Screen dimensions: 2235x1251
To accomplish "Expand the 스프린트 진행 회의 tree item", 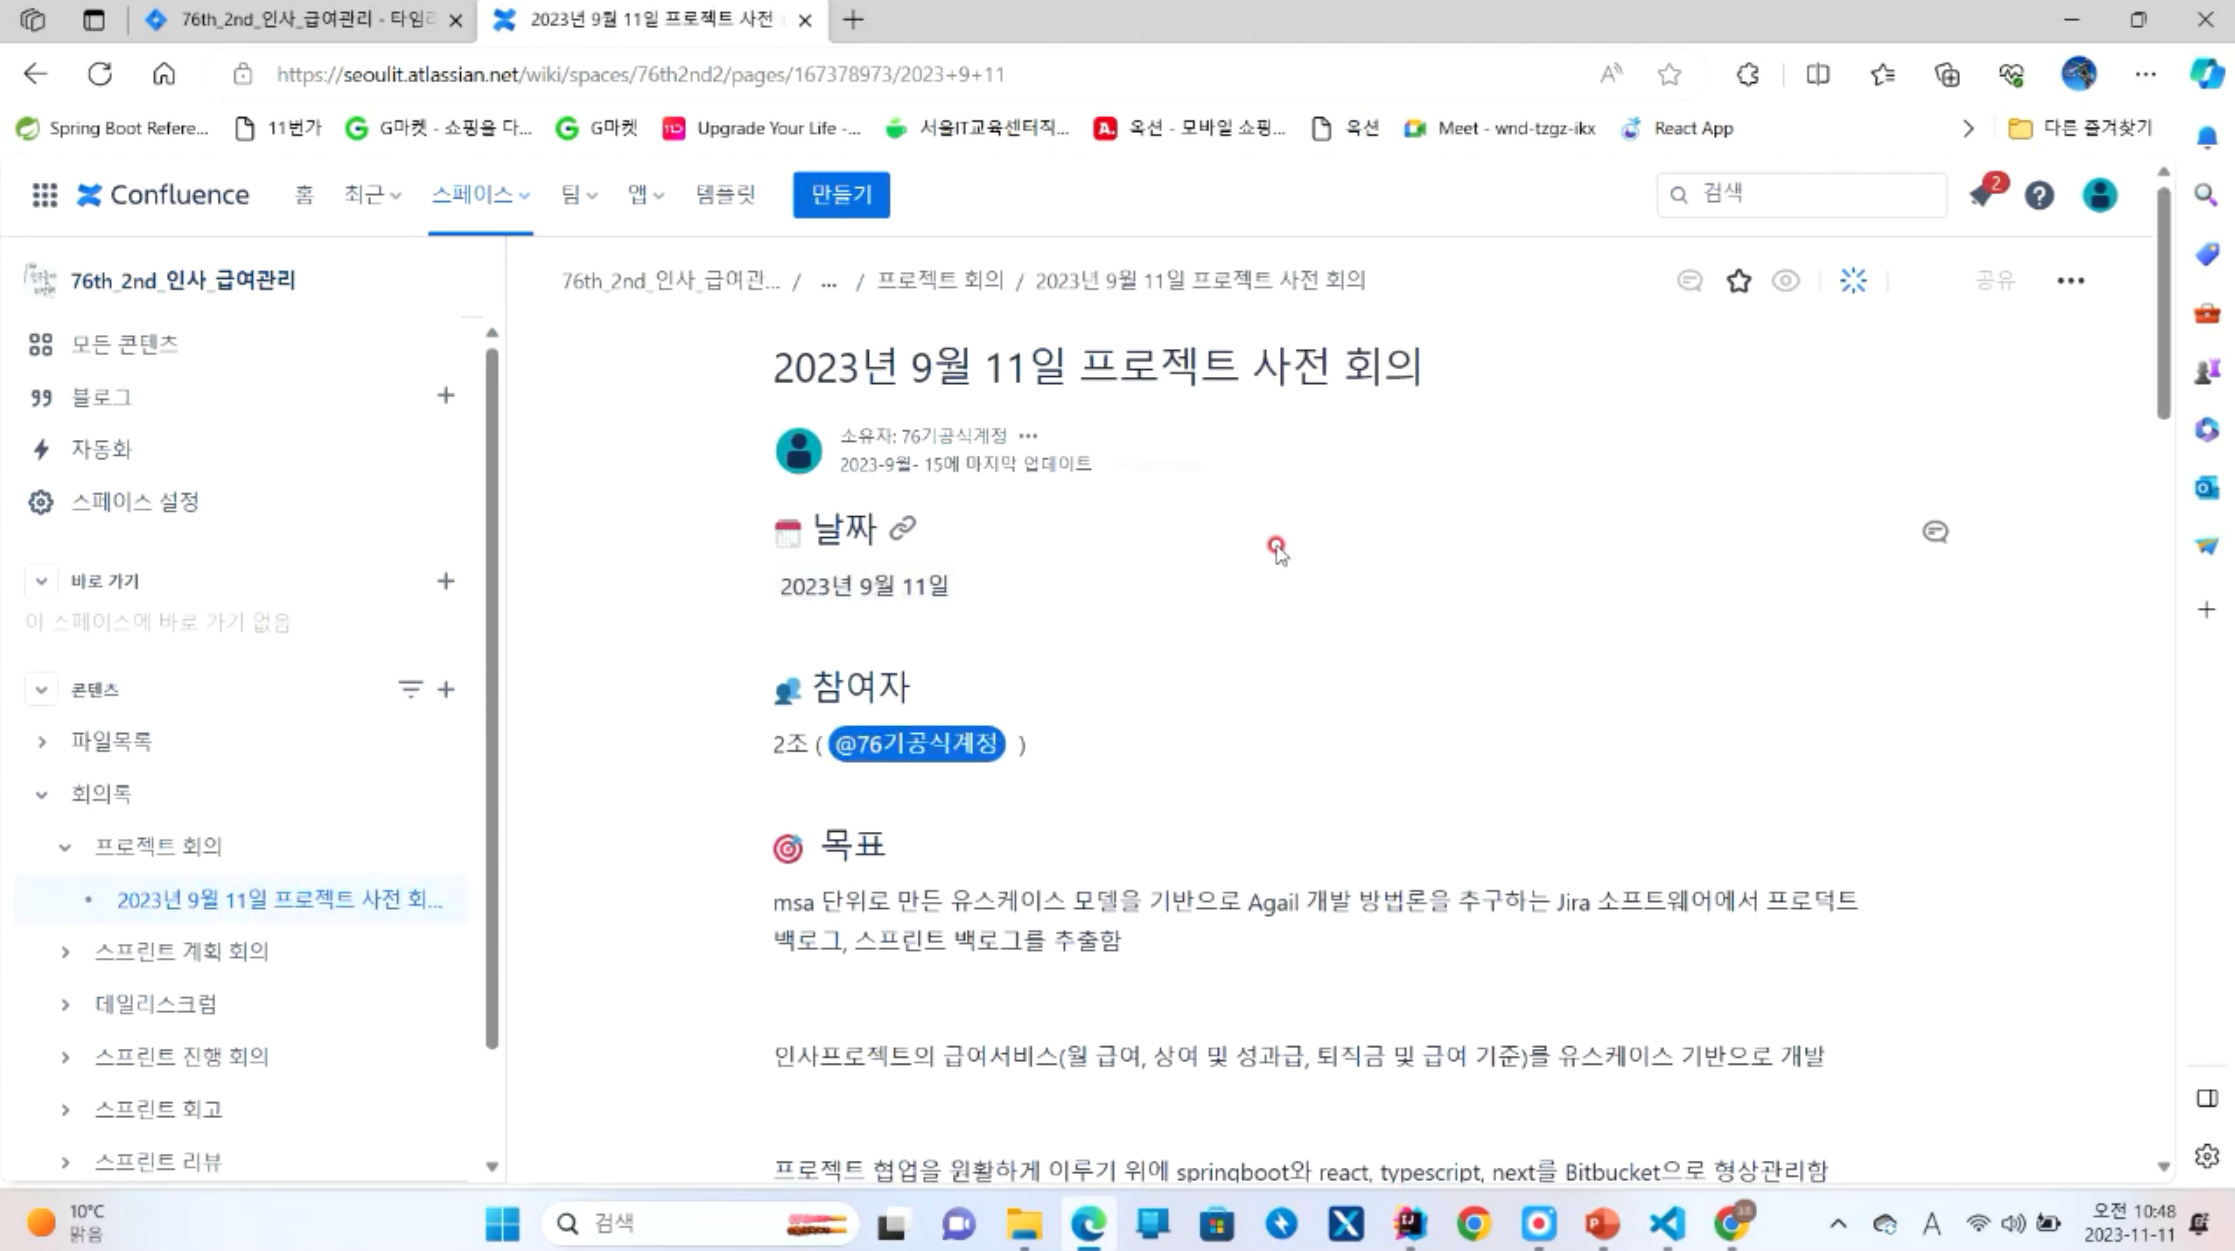I will pyautogui.click(x=65, y=1057).
